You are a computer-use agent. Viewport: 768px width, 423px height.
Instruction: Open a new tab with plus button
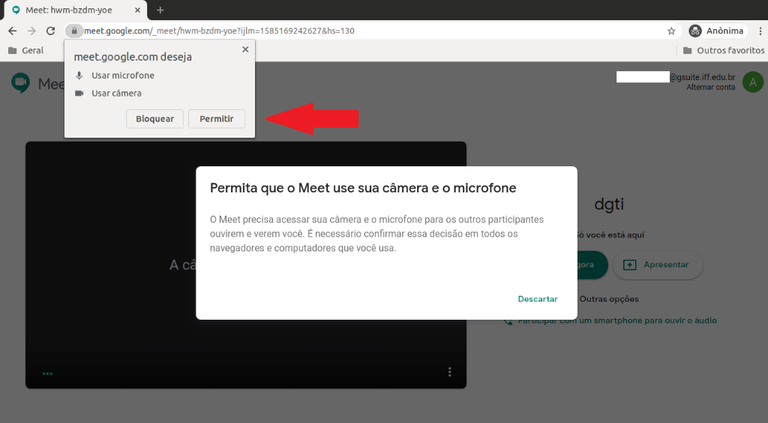click(x=160, y=10)
